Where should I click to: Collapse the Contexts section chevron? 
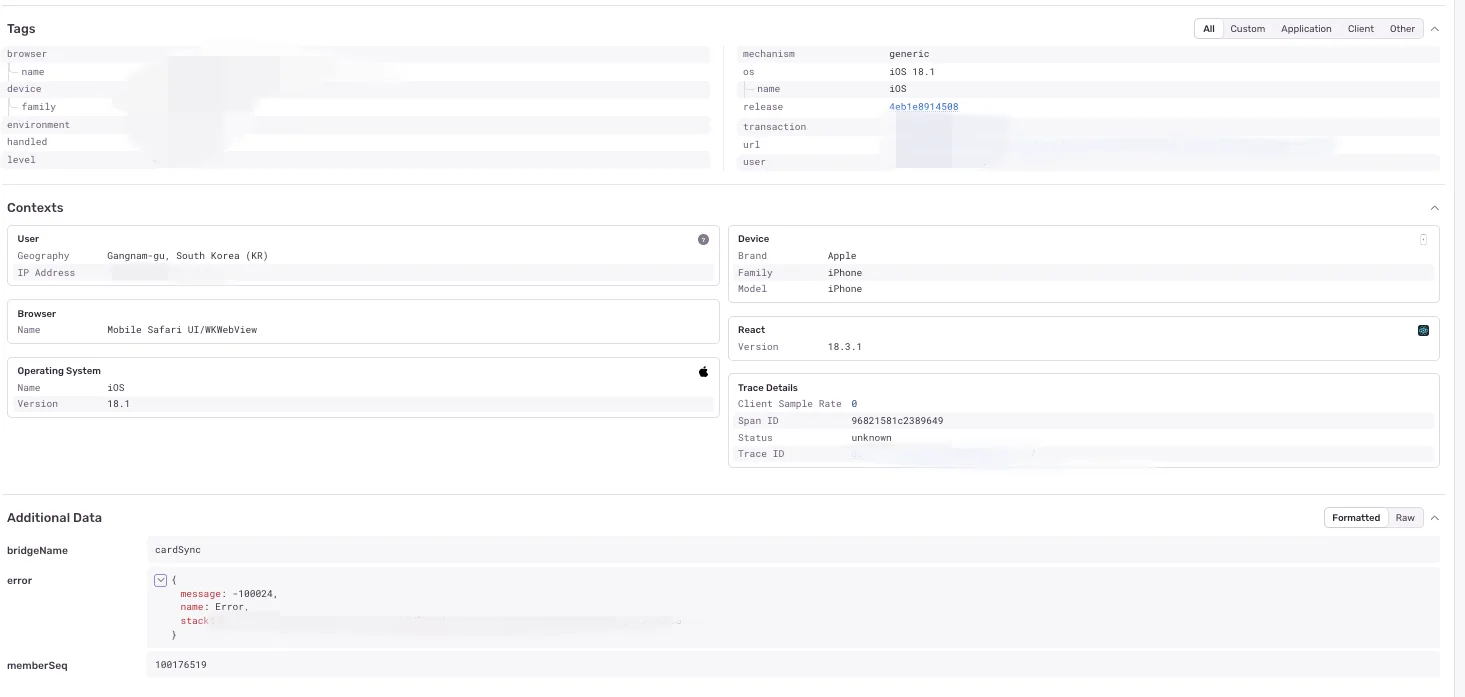[1435, 208]
